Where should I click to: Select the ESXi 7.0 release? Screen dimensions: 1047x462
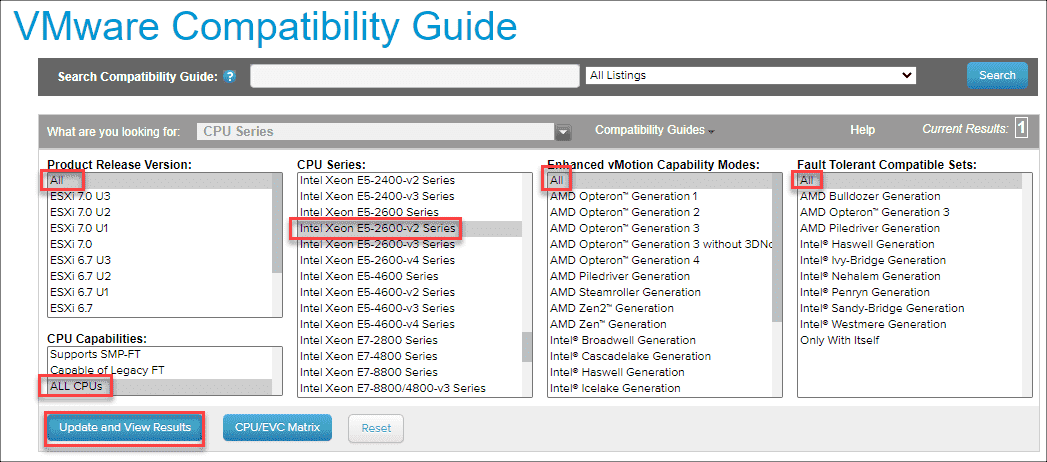point(160,244)
